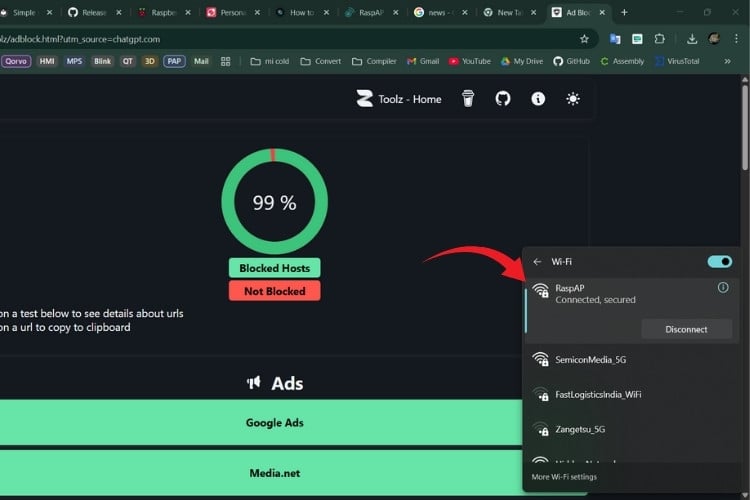Open the Google Translate extension icon
The height and width of the screenshot is (500, 750).
615,39
